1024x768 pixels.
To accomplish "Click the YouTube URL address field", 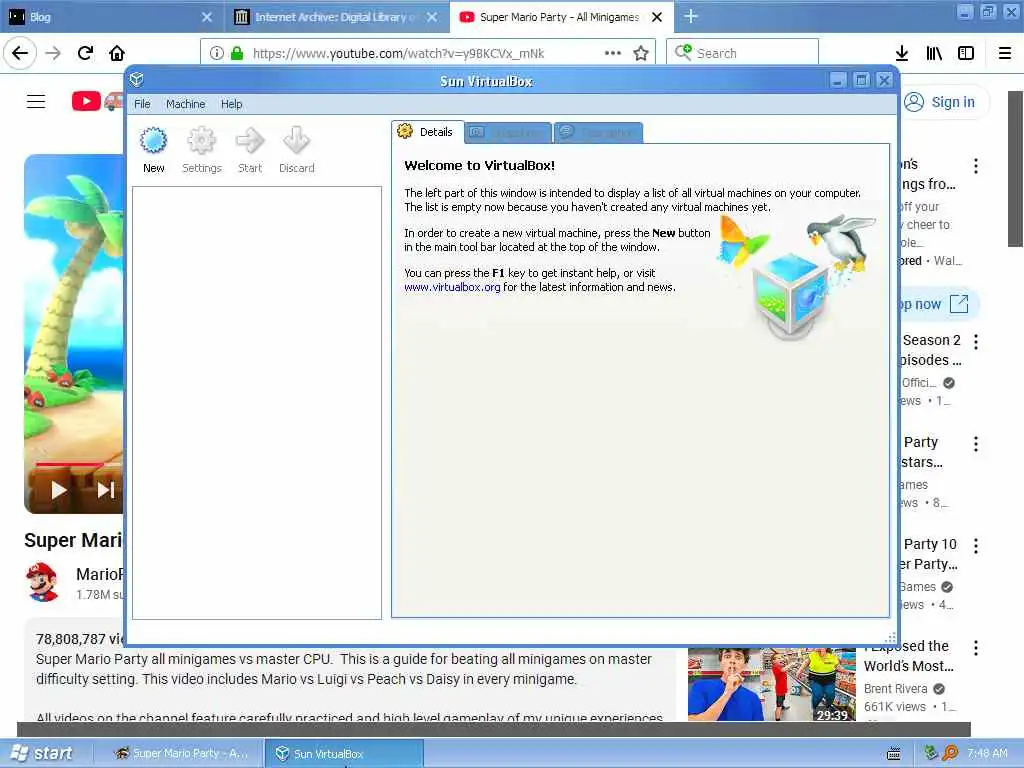I will [x=398, y=54].
